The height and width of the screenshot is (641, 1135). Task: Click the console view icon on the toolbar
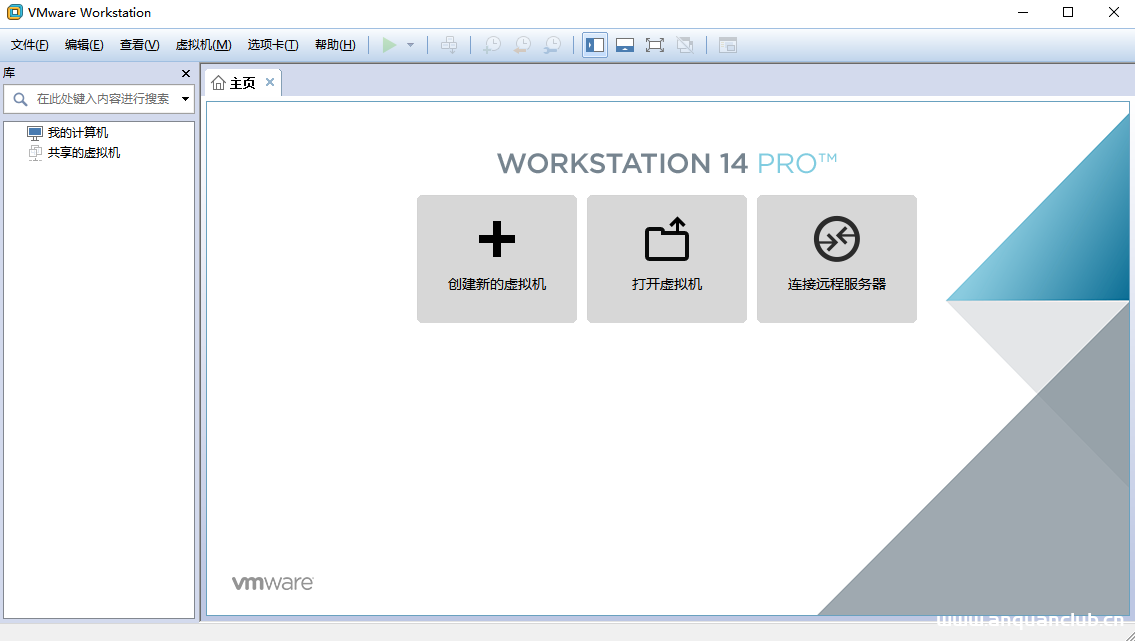pyautogui.click(x=727, y=44)
